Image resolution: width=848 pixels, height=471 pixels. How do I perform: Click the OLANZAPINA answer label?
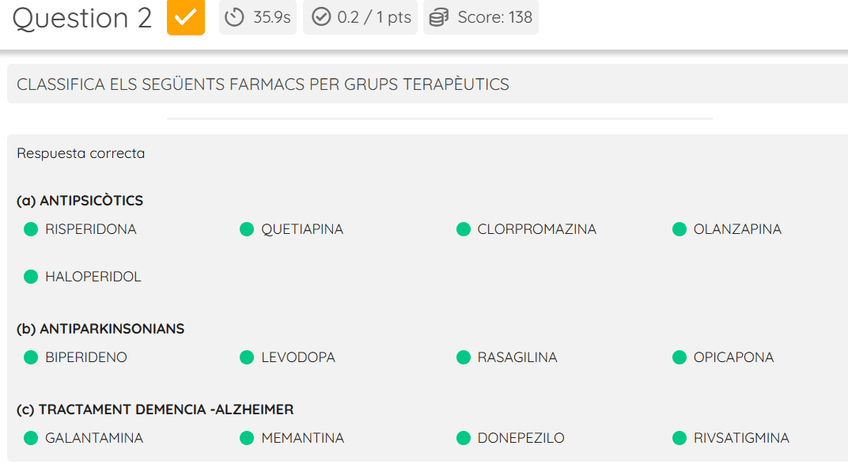(737, 230)
